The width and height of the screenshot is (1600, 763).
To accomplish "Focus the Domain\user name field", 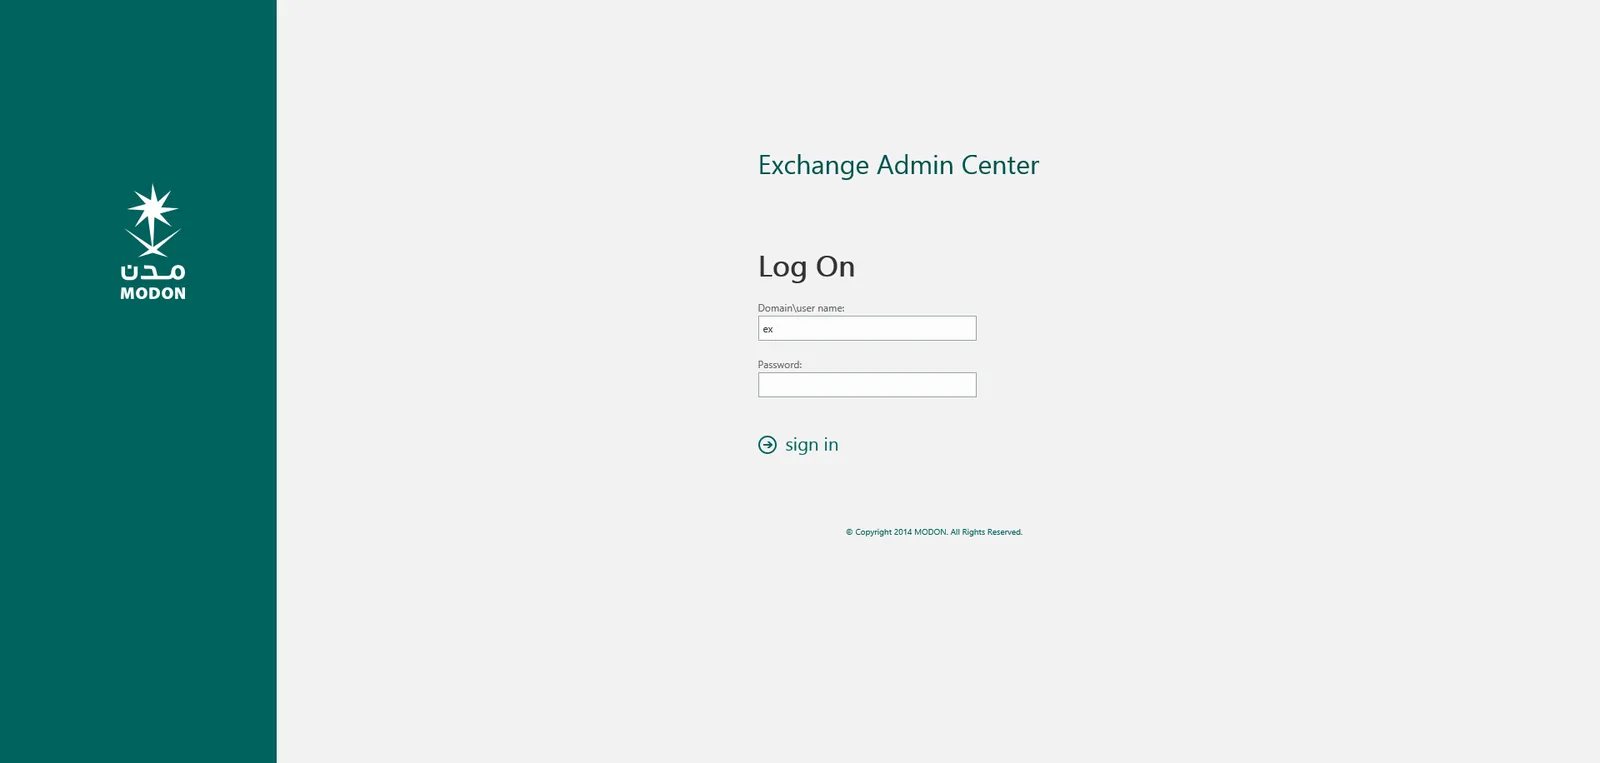I will coord(867,328).
